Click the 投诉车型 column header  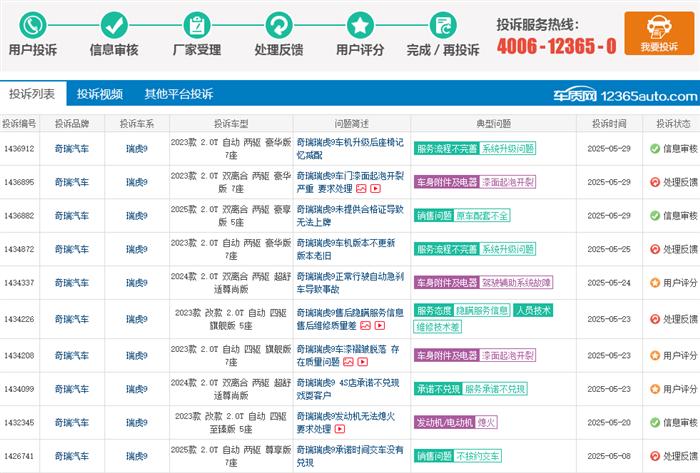231,124
